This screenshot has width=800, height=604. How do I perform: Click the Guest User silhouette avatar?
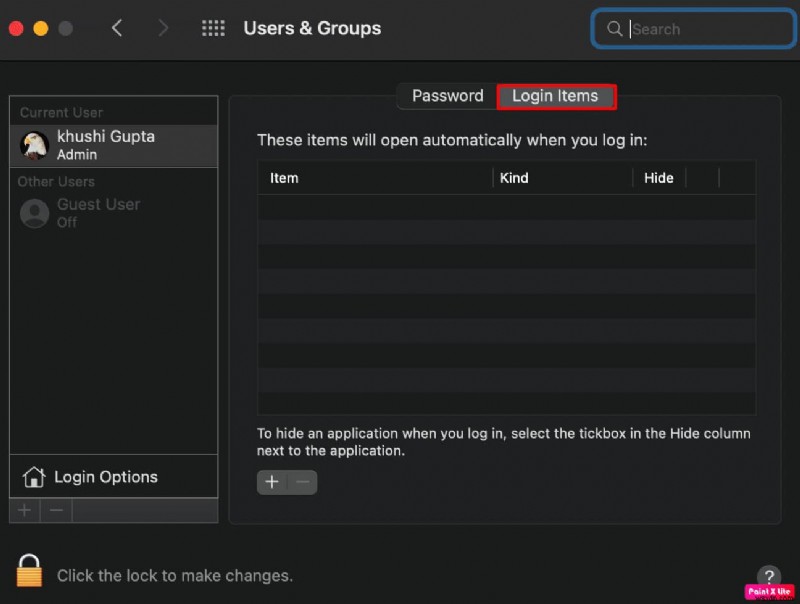click(x=34, y=213)
